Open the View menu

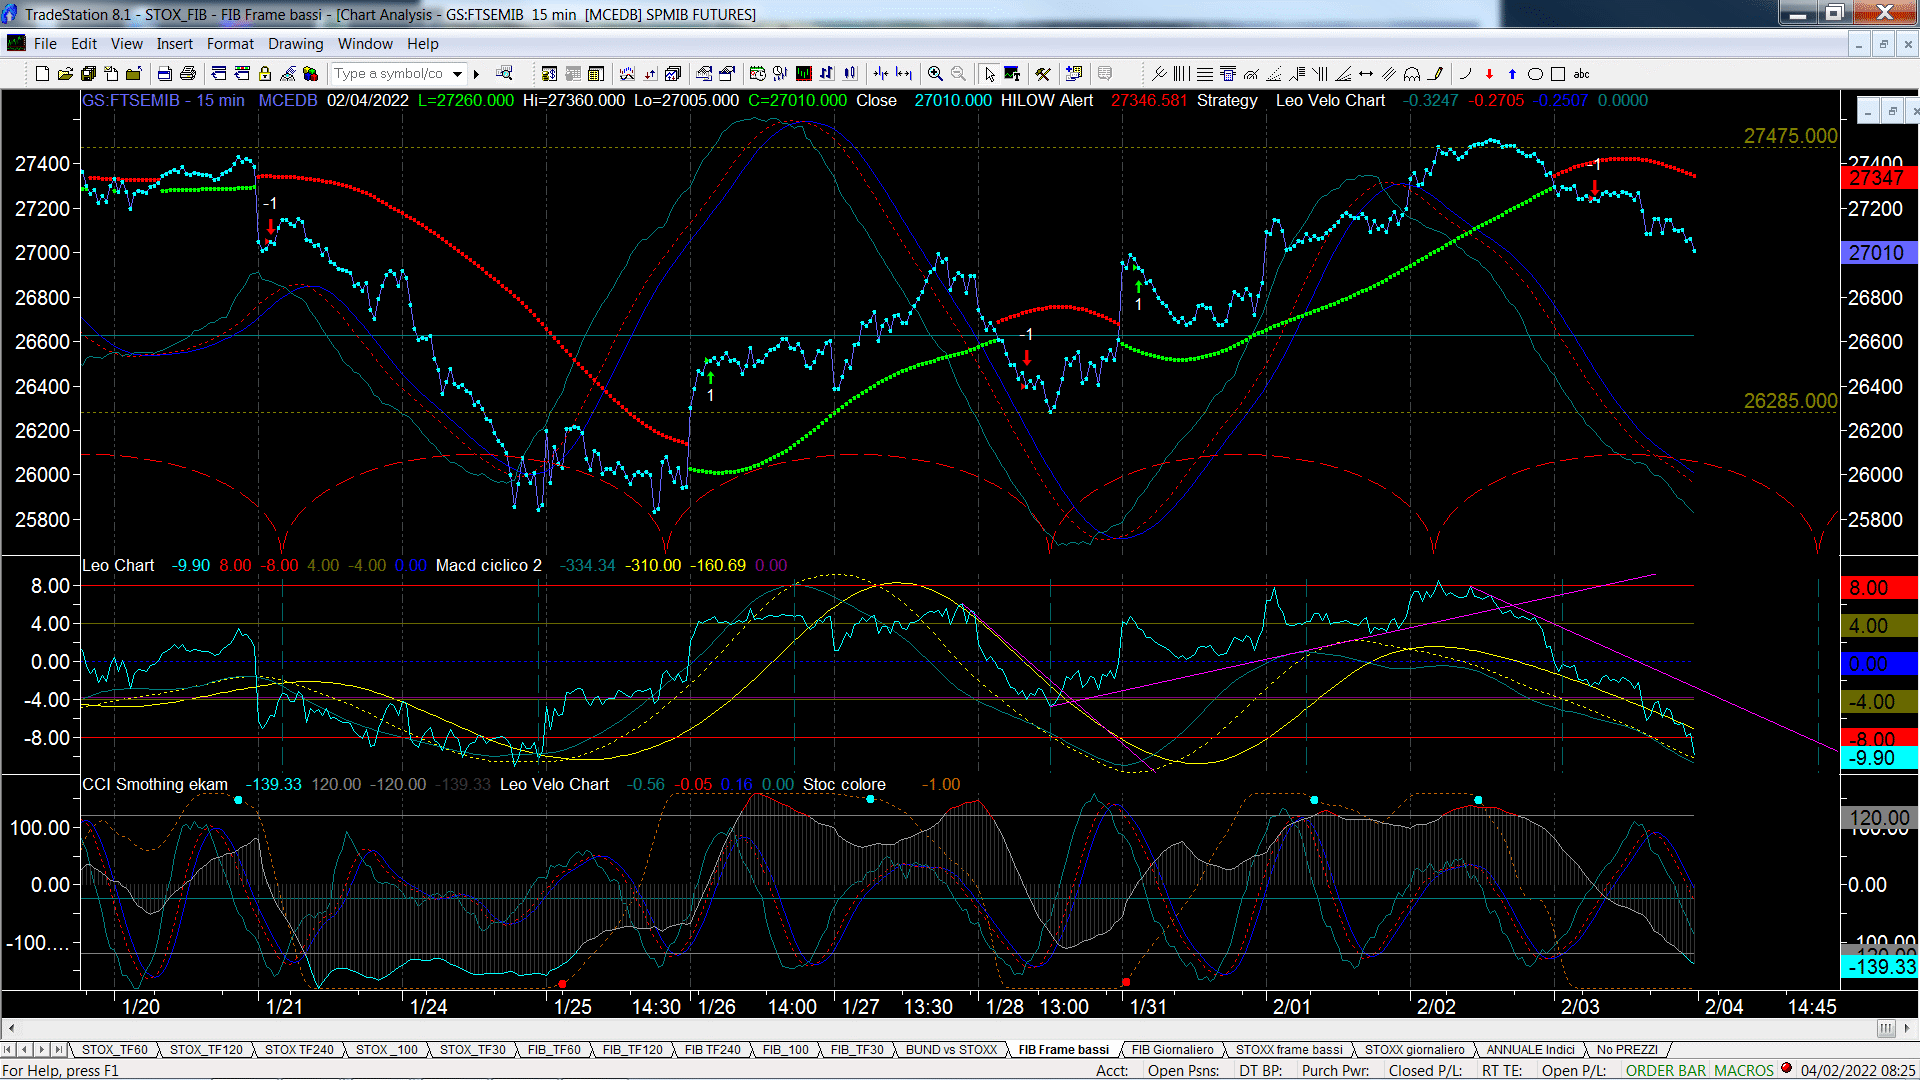tap(126, 44)
